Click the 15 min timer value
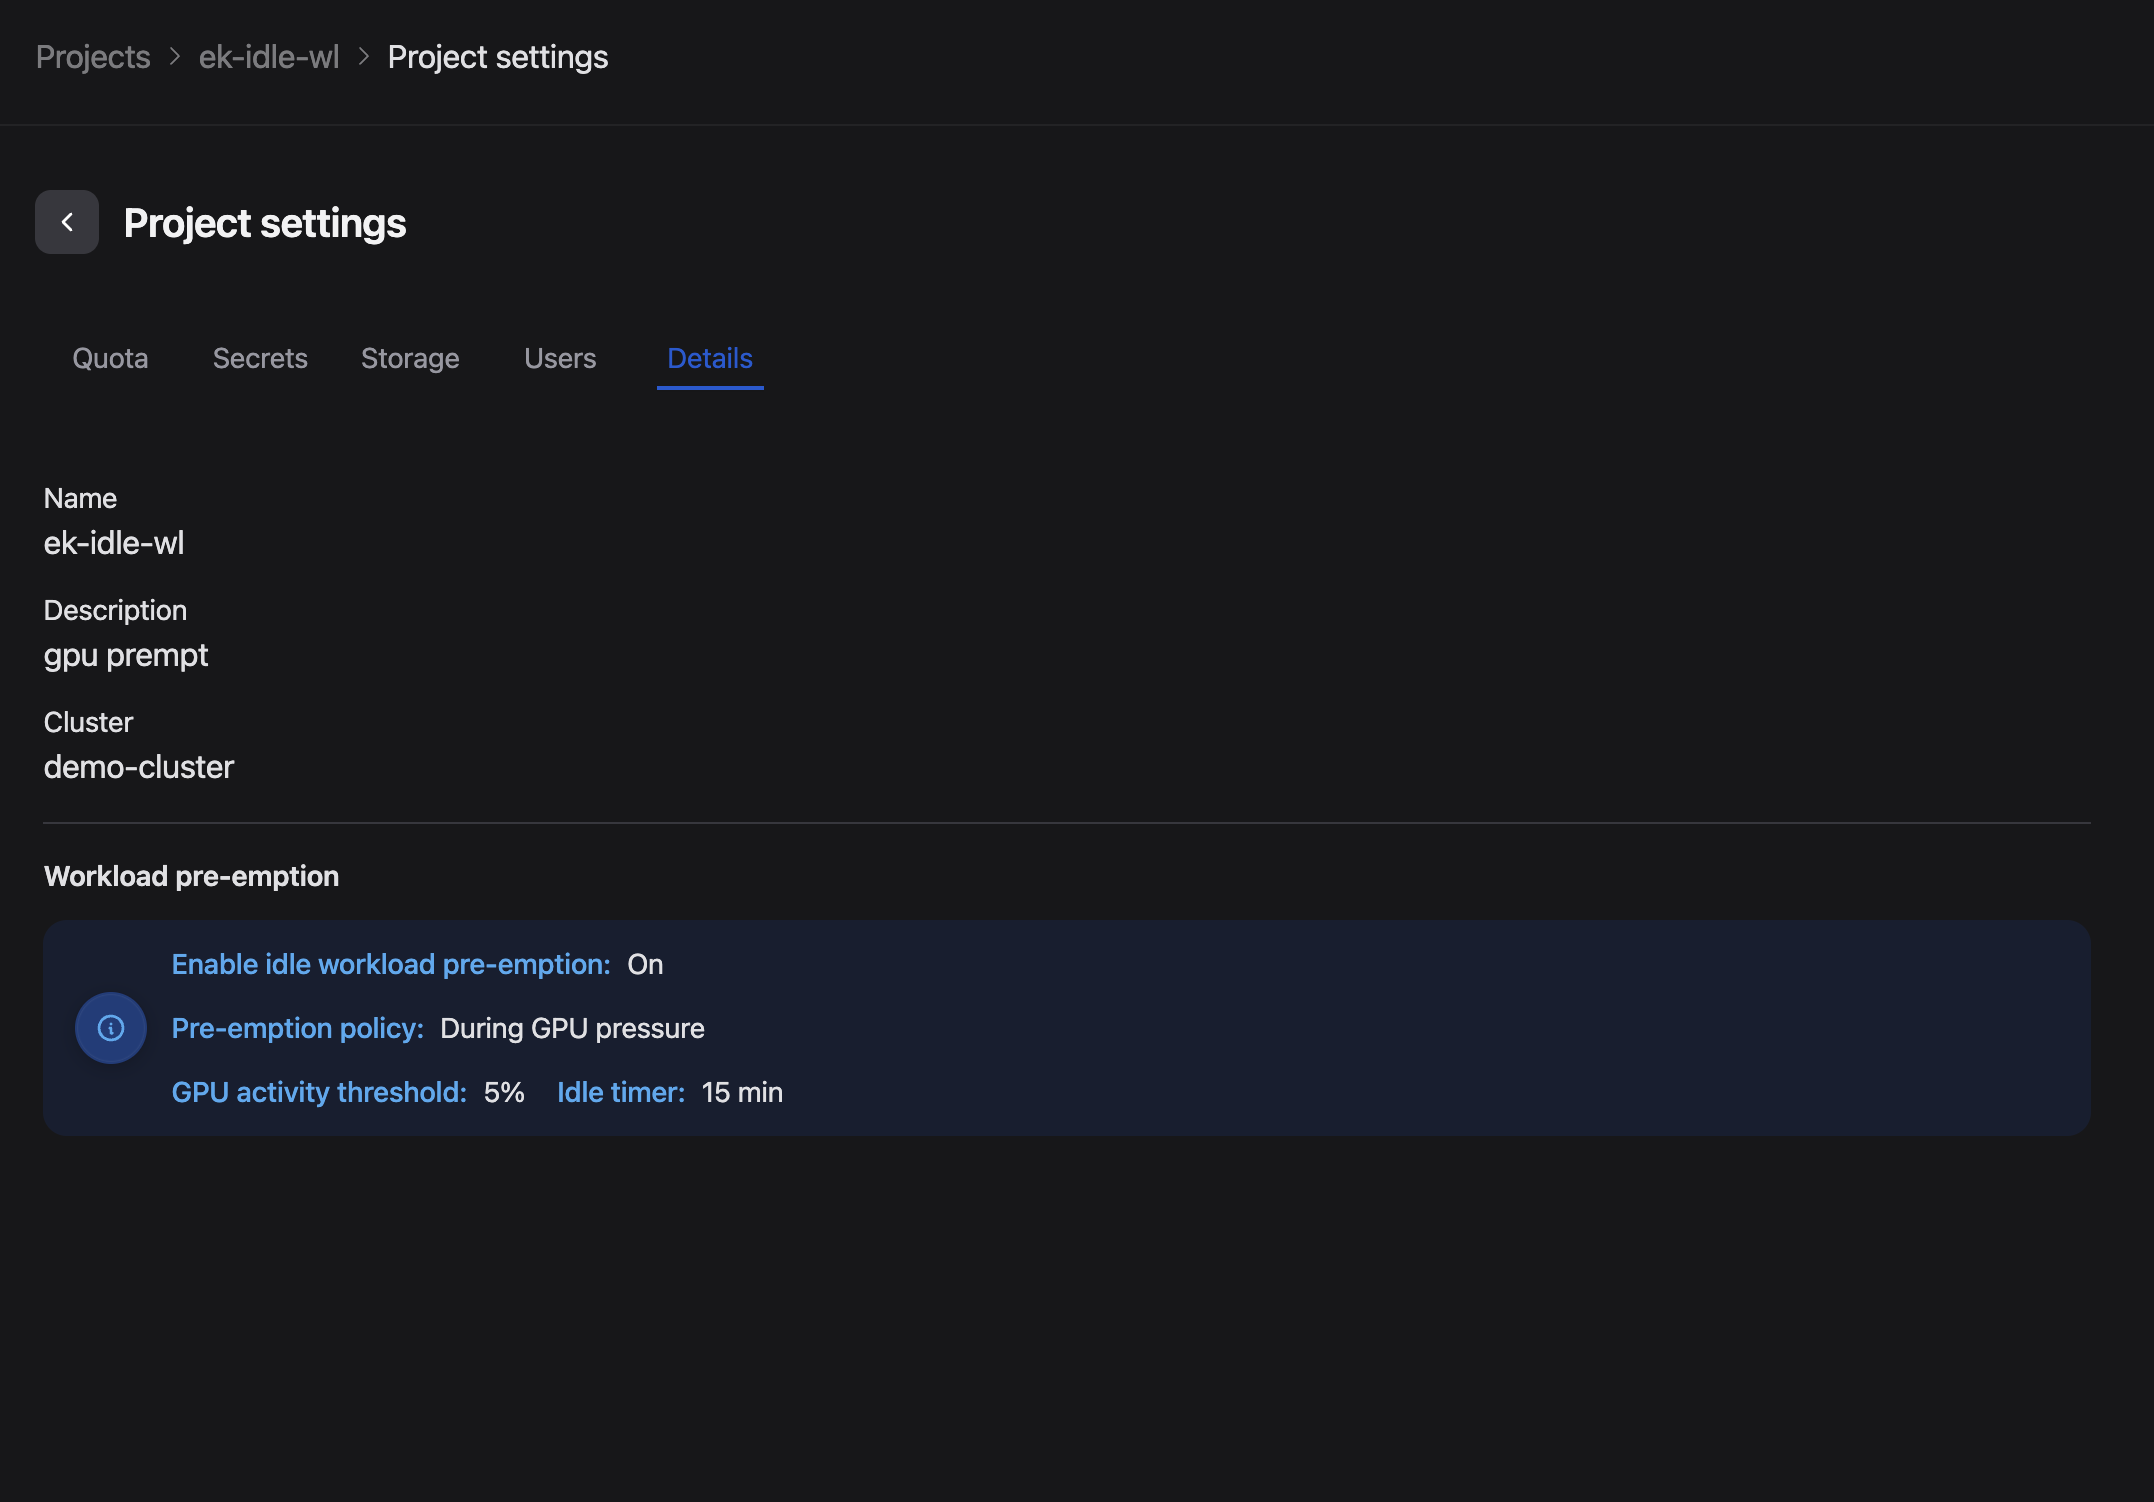This screenshot has width=2154, height=1502. point(742,1092)
